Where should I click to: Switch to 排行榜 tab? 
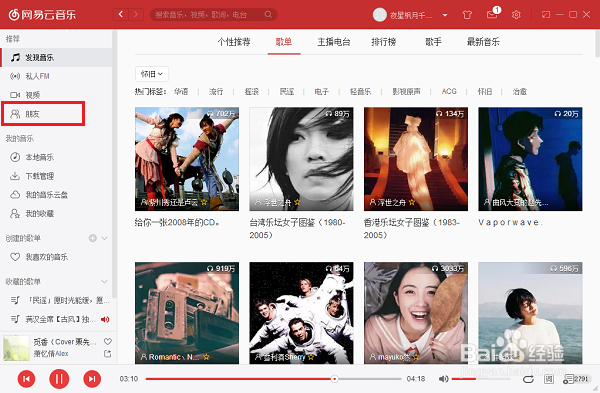(383, 42)
